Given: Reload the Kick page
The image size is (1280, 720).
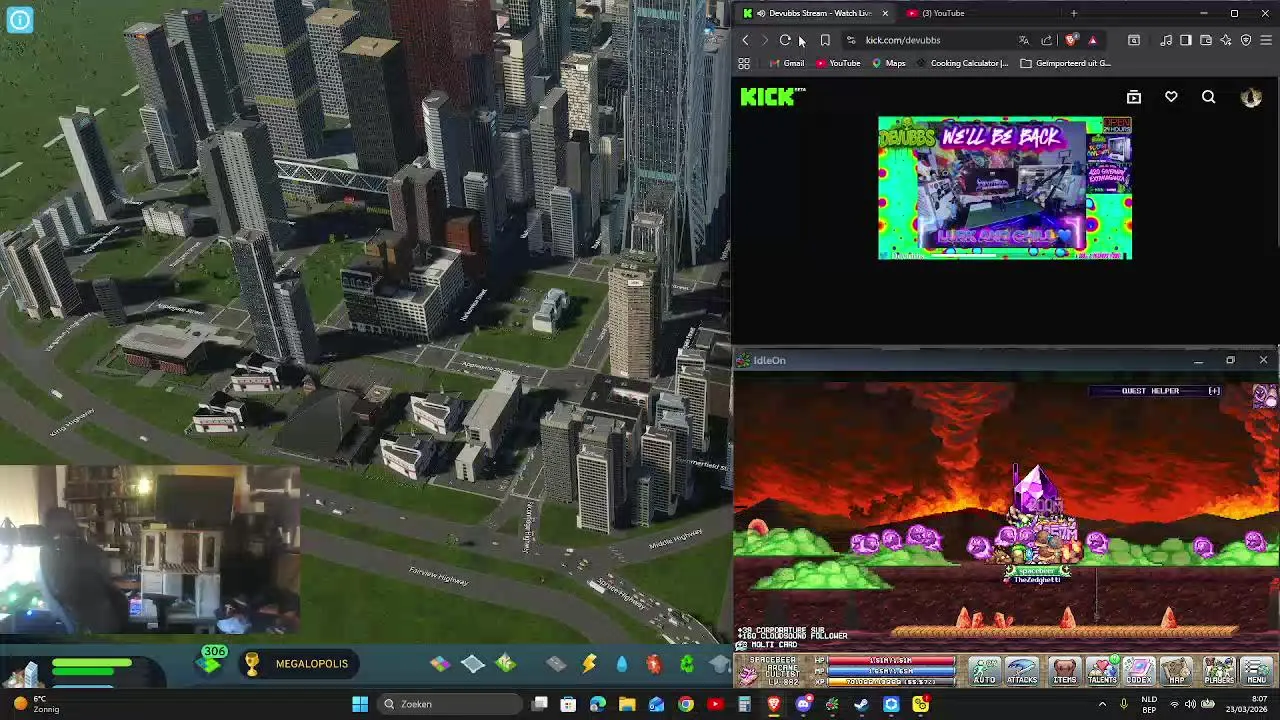Looking at the screenshot, I should (x=785, y=40).
